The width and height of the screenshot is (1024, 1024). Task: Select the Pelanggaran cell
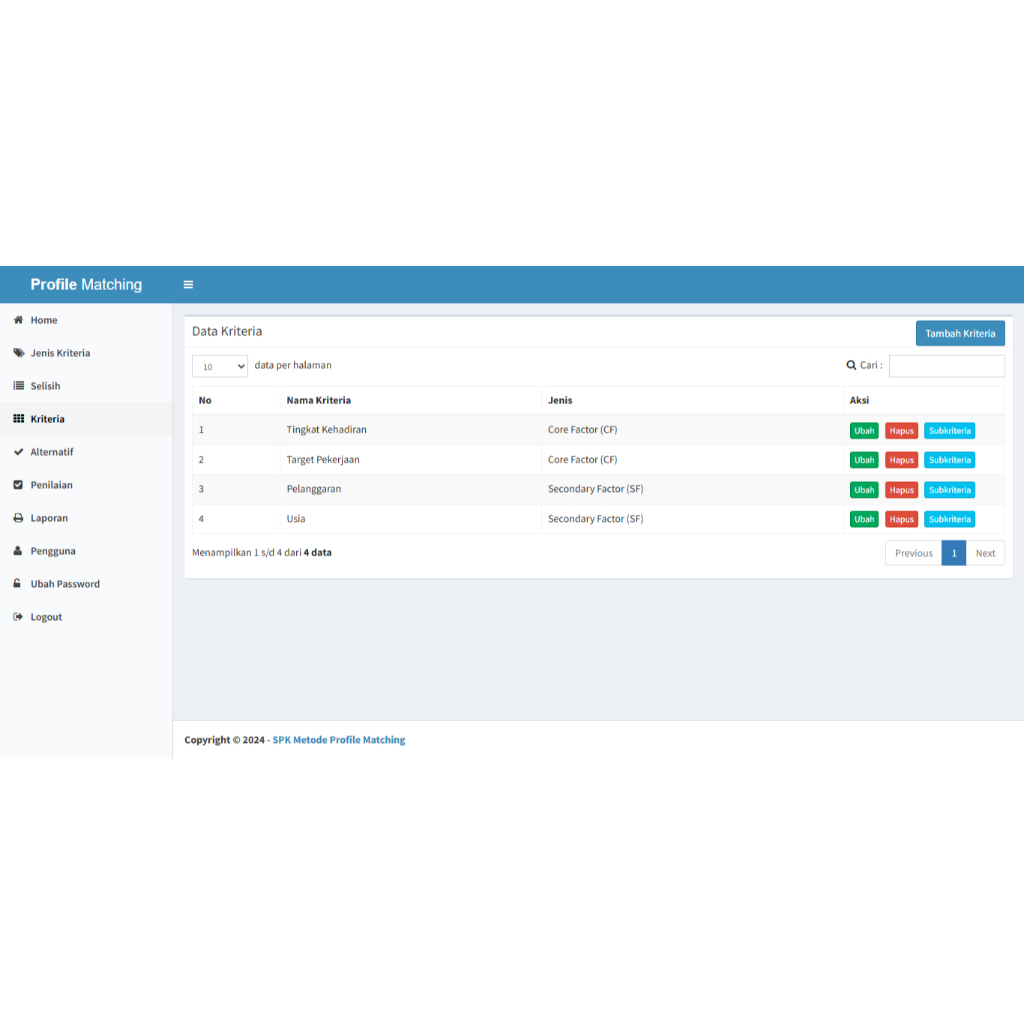tap(411, 489)
